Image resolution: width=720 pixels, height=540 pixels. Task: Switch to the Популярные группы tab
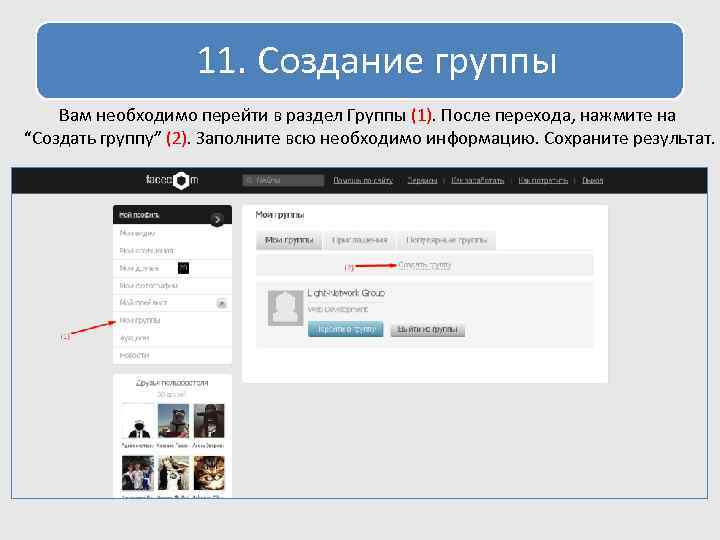(x=446, y=240)
